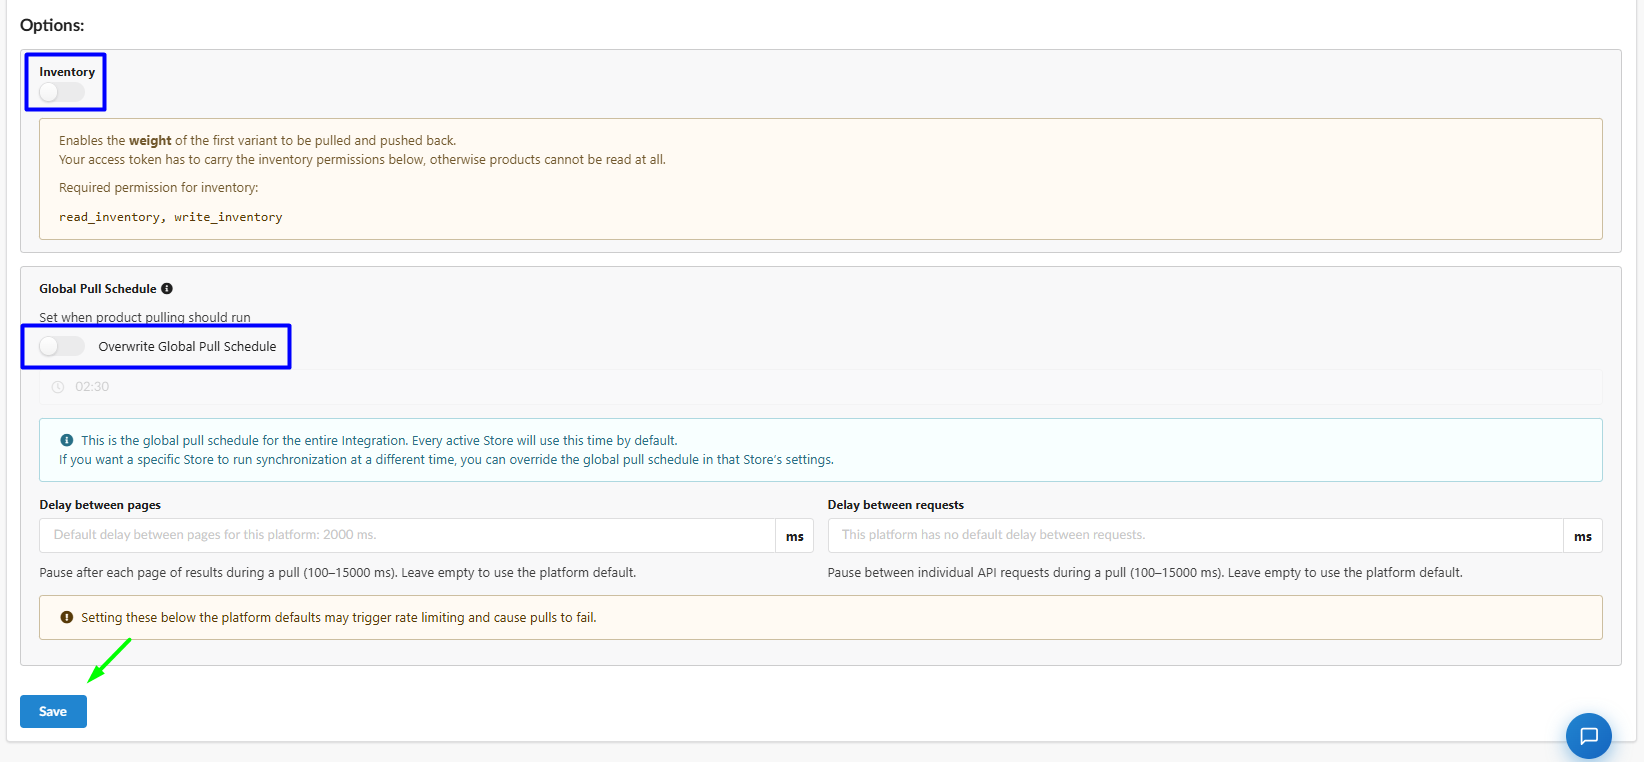Screen dimensions: 1644x762
Task: Click the "Delay between pages" label
Action: pyautogui.click(x=100, y=505)
